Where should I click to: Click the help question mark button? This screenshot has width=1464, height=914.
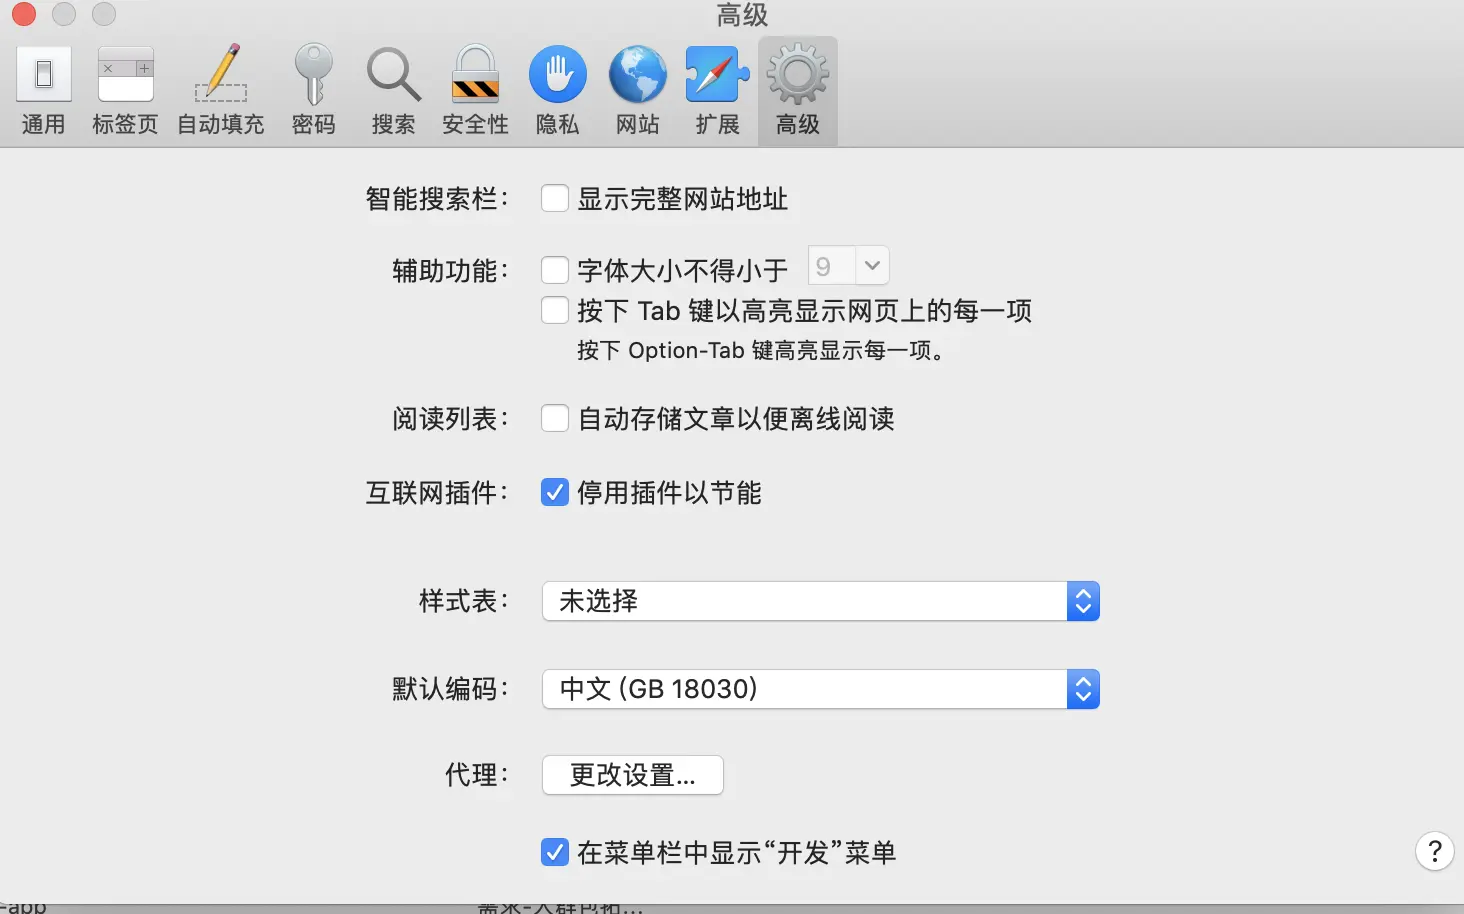click(1435, 851)
